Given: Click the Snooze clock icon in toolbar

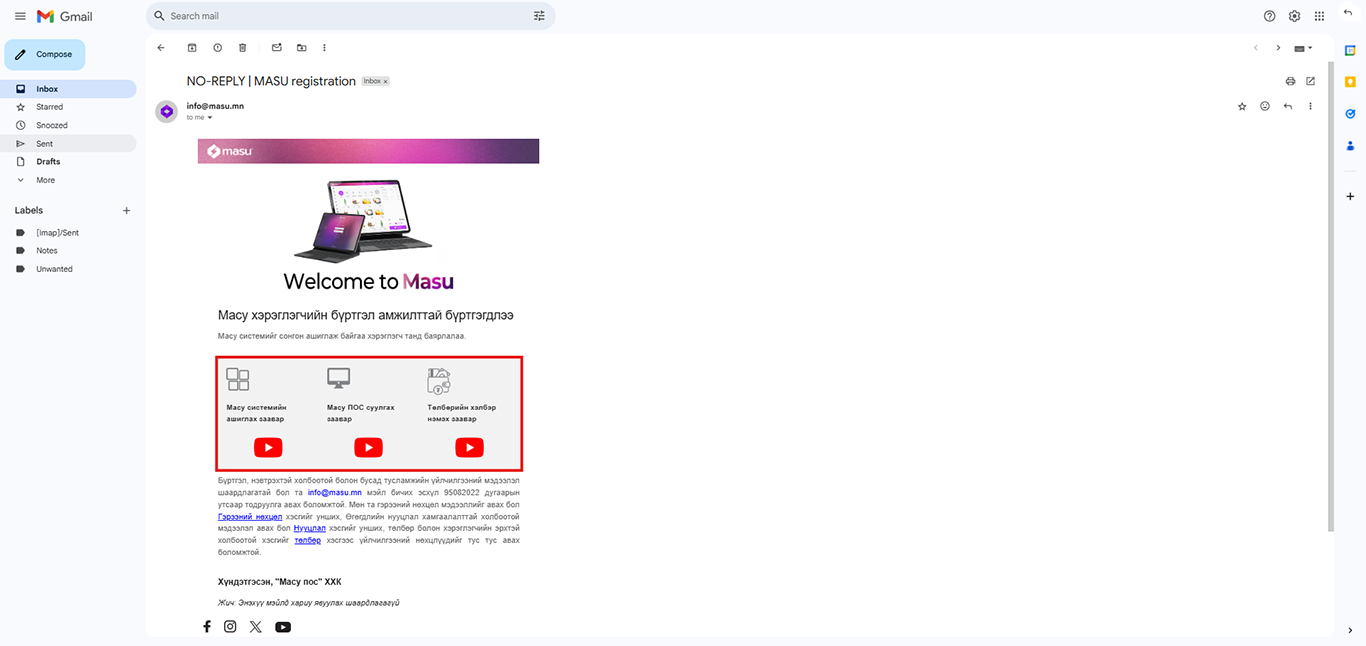Looking at the screenshot, I should pos(217,48).
